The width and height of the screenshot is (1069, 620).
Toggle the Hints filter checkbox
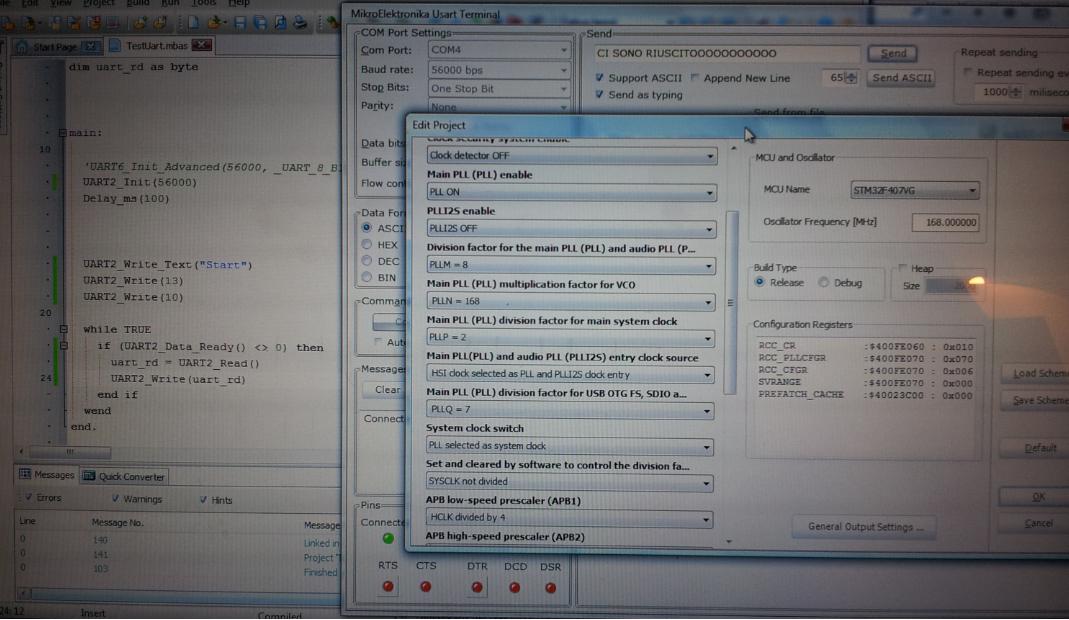(203, 500)
